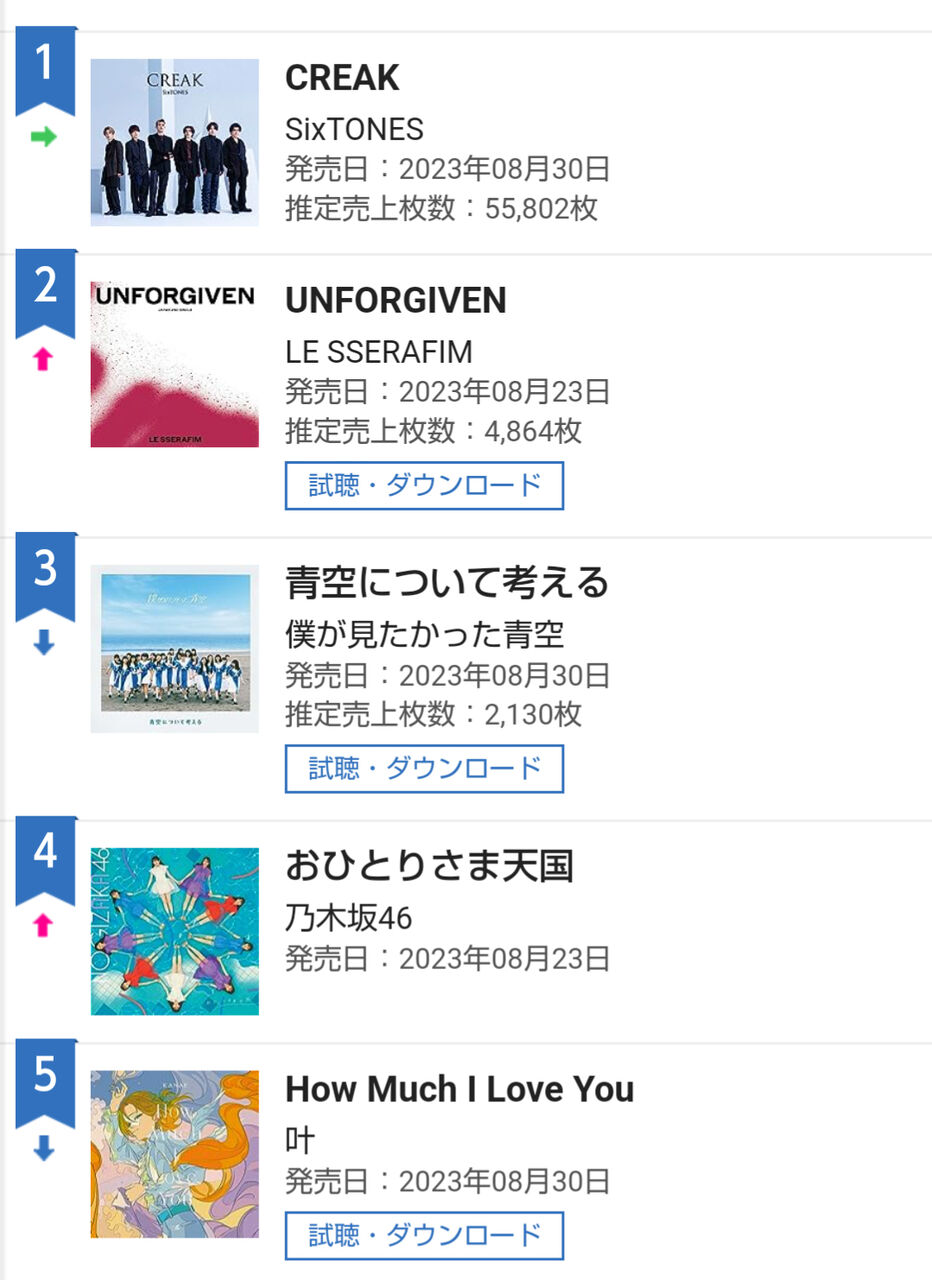Click the pink up arrow under rank 4
This screenshot has height=1280, width=932.
[x=43, y=926]
